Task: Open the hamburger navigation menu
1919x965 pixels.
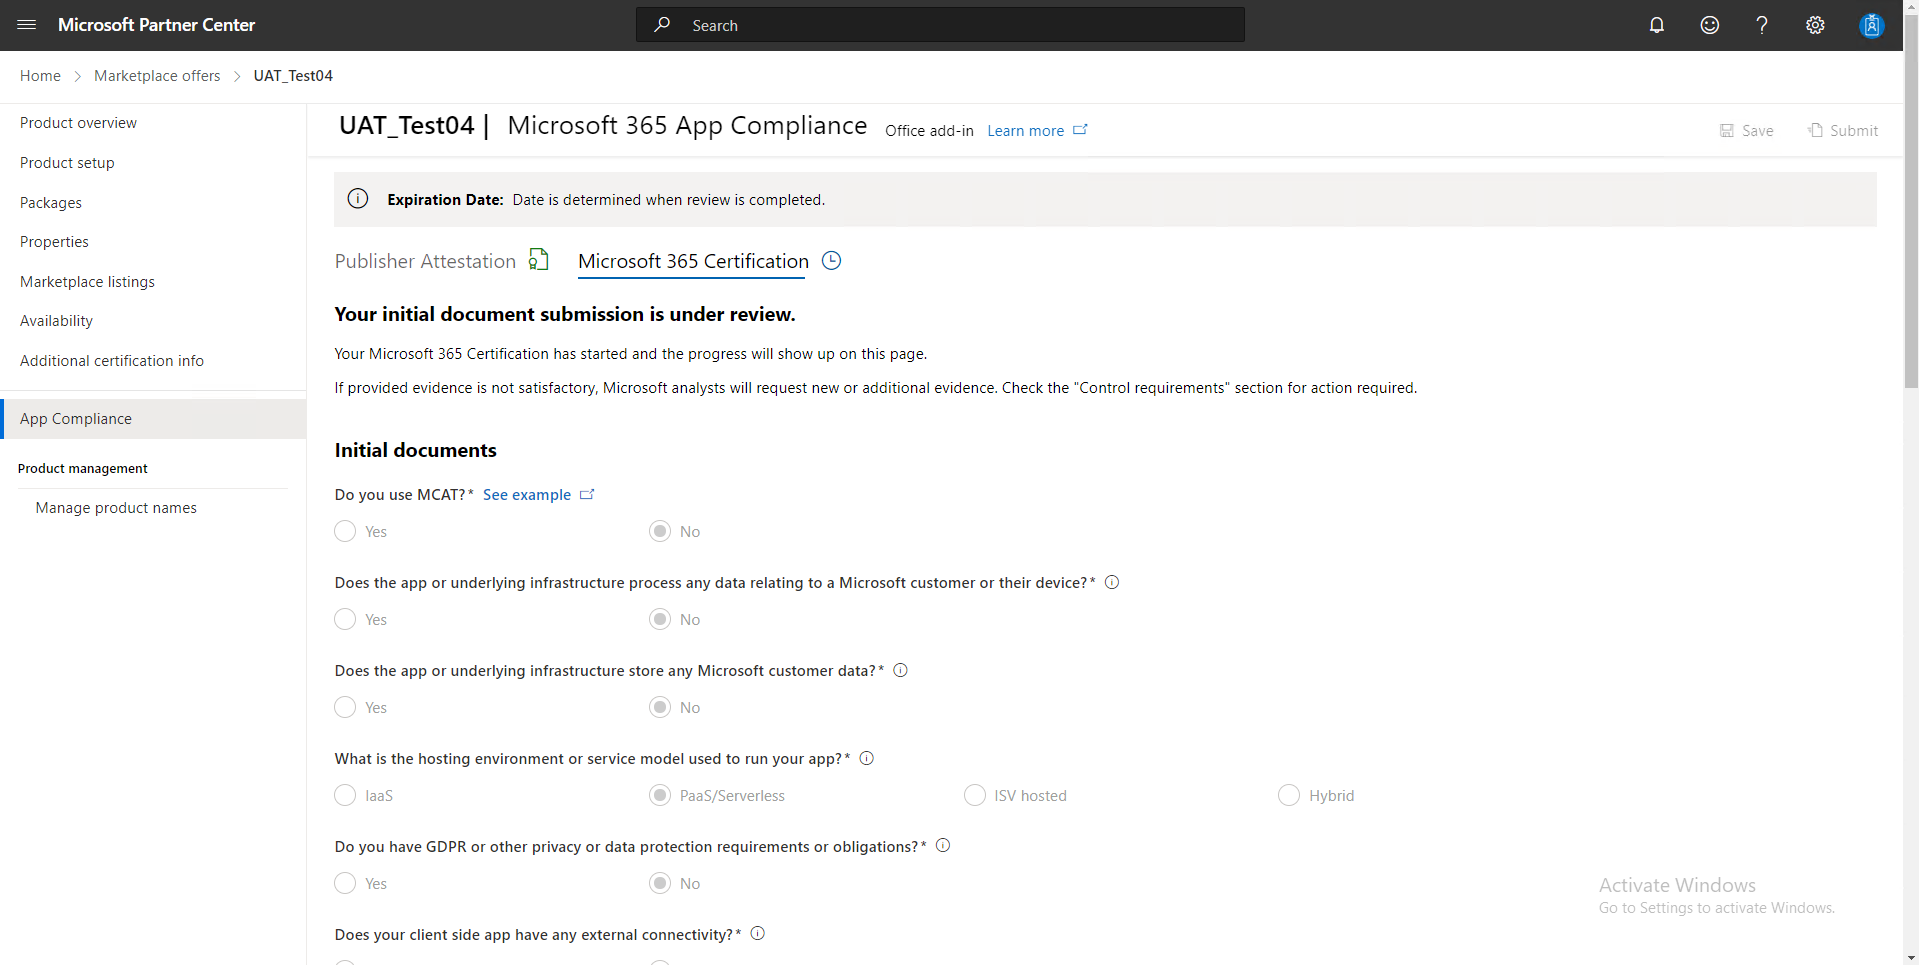Action: tap(27, 25)
